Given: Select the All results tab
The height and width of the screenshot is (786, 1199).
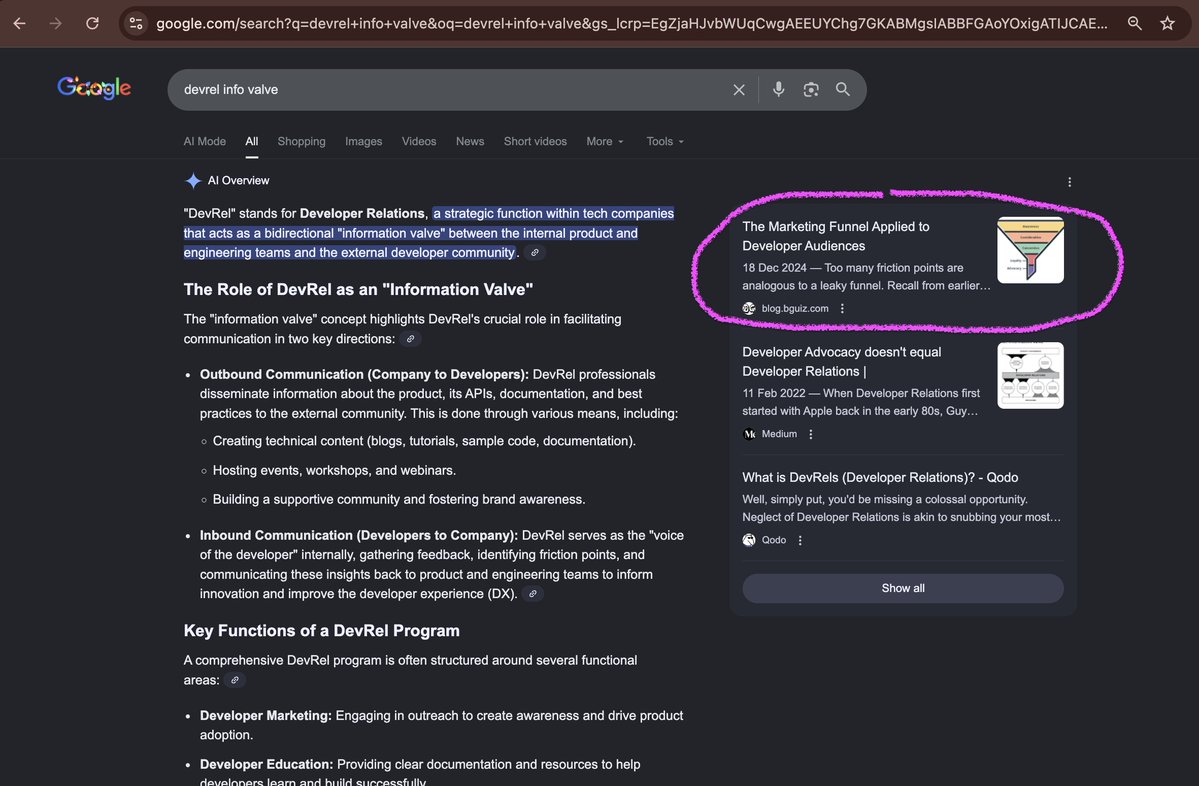Looking at the screenshot, I should 252,141.
